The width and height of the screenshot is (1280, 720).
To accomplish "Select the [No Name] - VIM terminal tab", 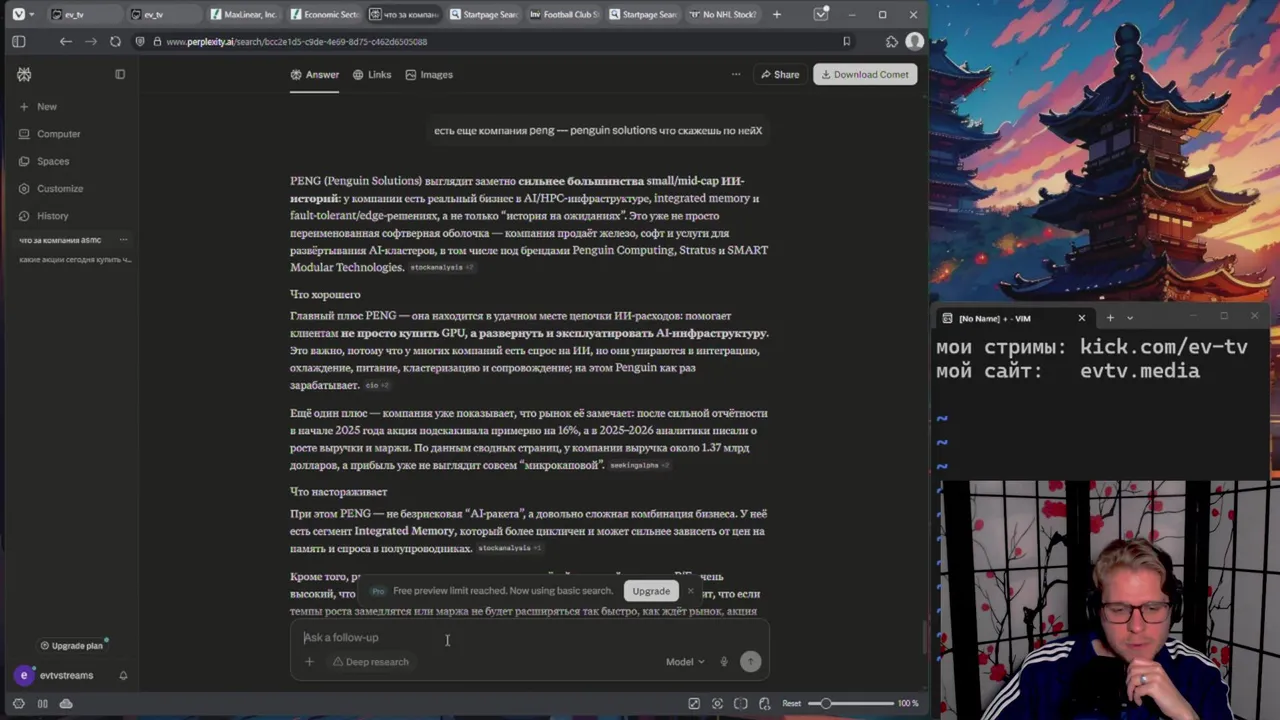I will tap(1014, 318).
